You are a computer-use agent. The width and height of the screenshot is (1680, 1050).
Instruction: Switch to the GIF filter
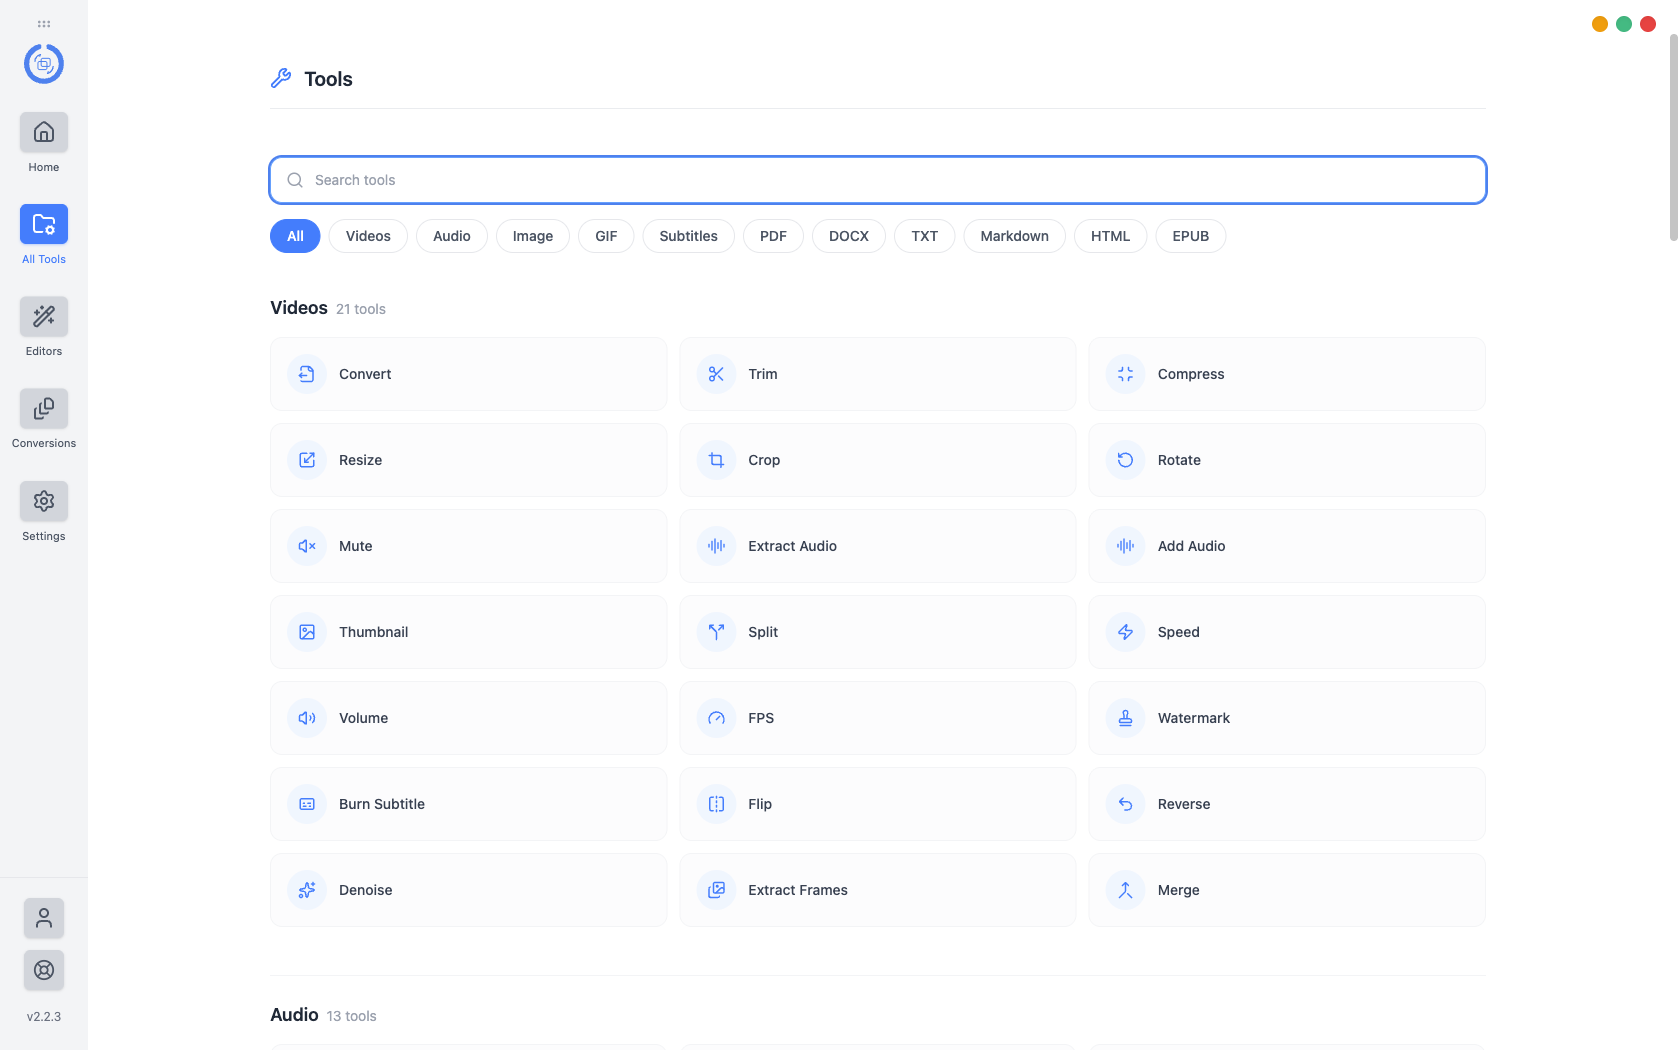point(606,236)
